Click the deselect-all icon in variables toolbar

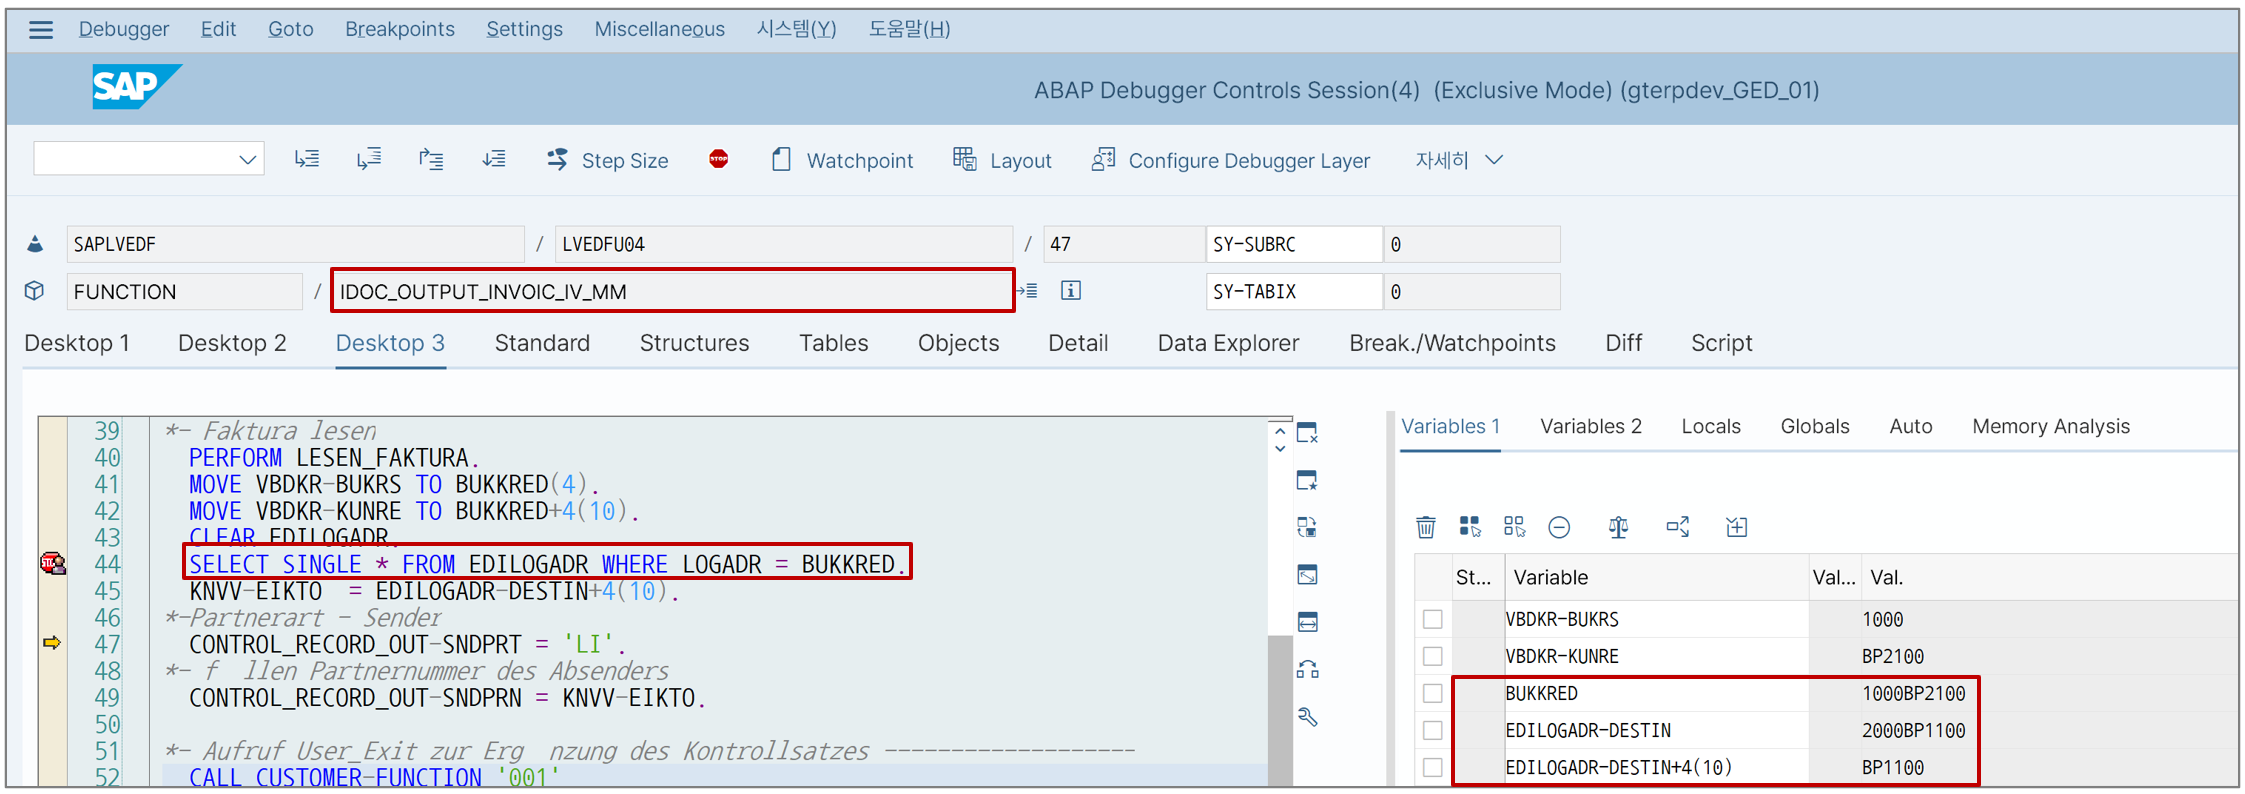(x=1515, y=527)
